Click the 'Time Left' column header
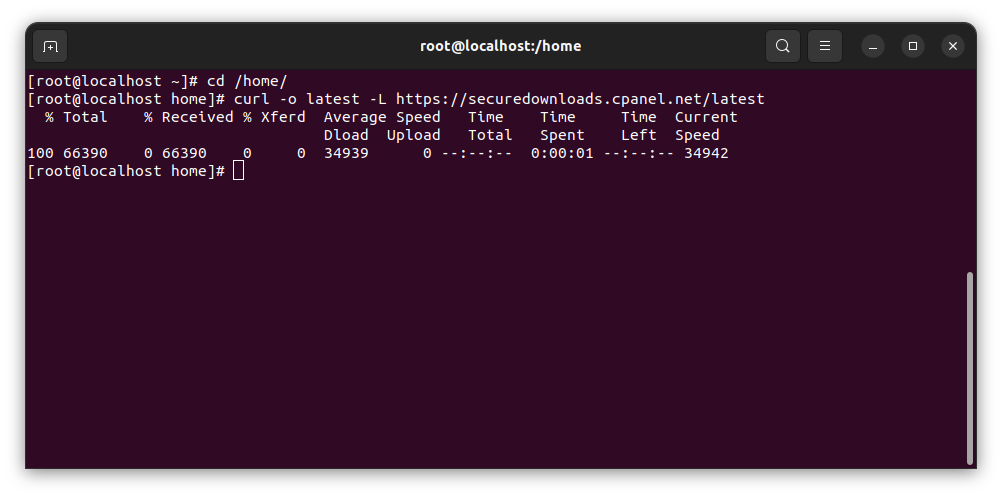Image resolution: width=1002 pixels, height=497 pixels. point(638,126)
